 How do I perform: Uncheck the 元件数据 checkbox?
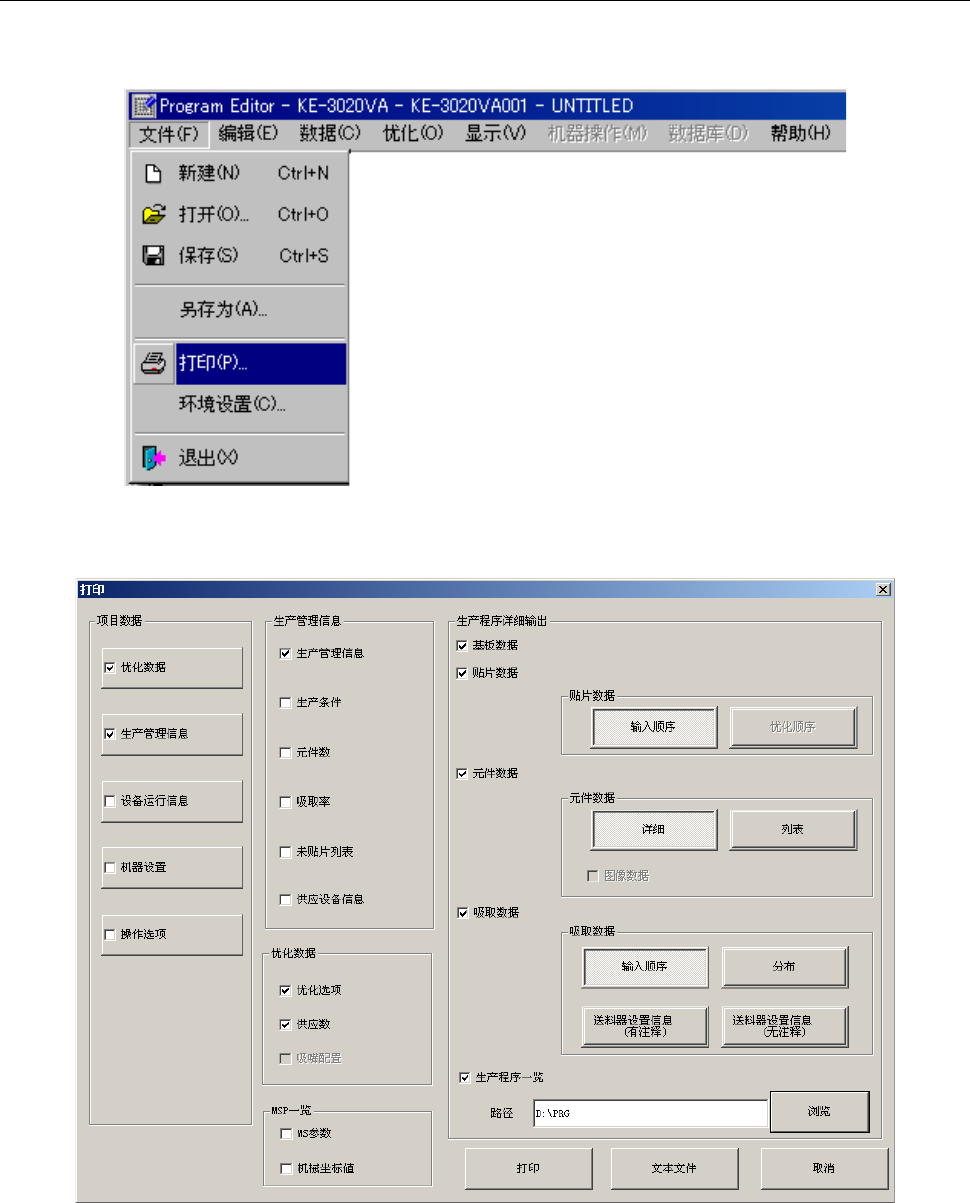pyautogui.click(x=462, y=773)
